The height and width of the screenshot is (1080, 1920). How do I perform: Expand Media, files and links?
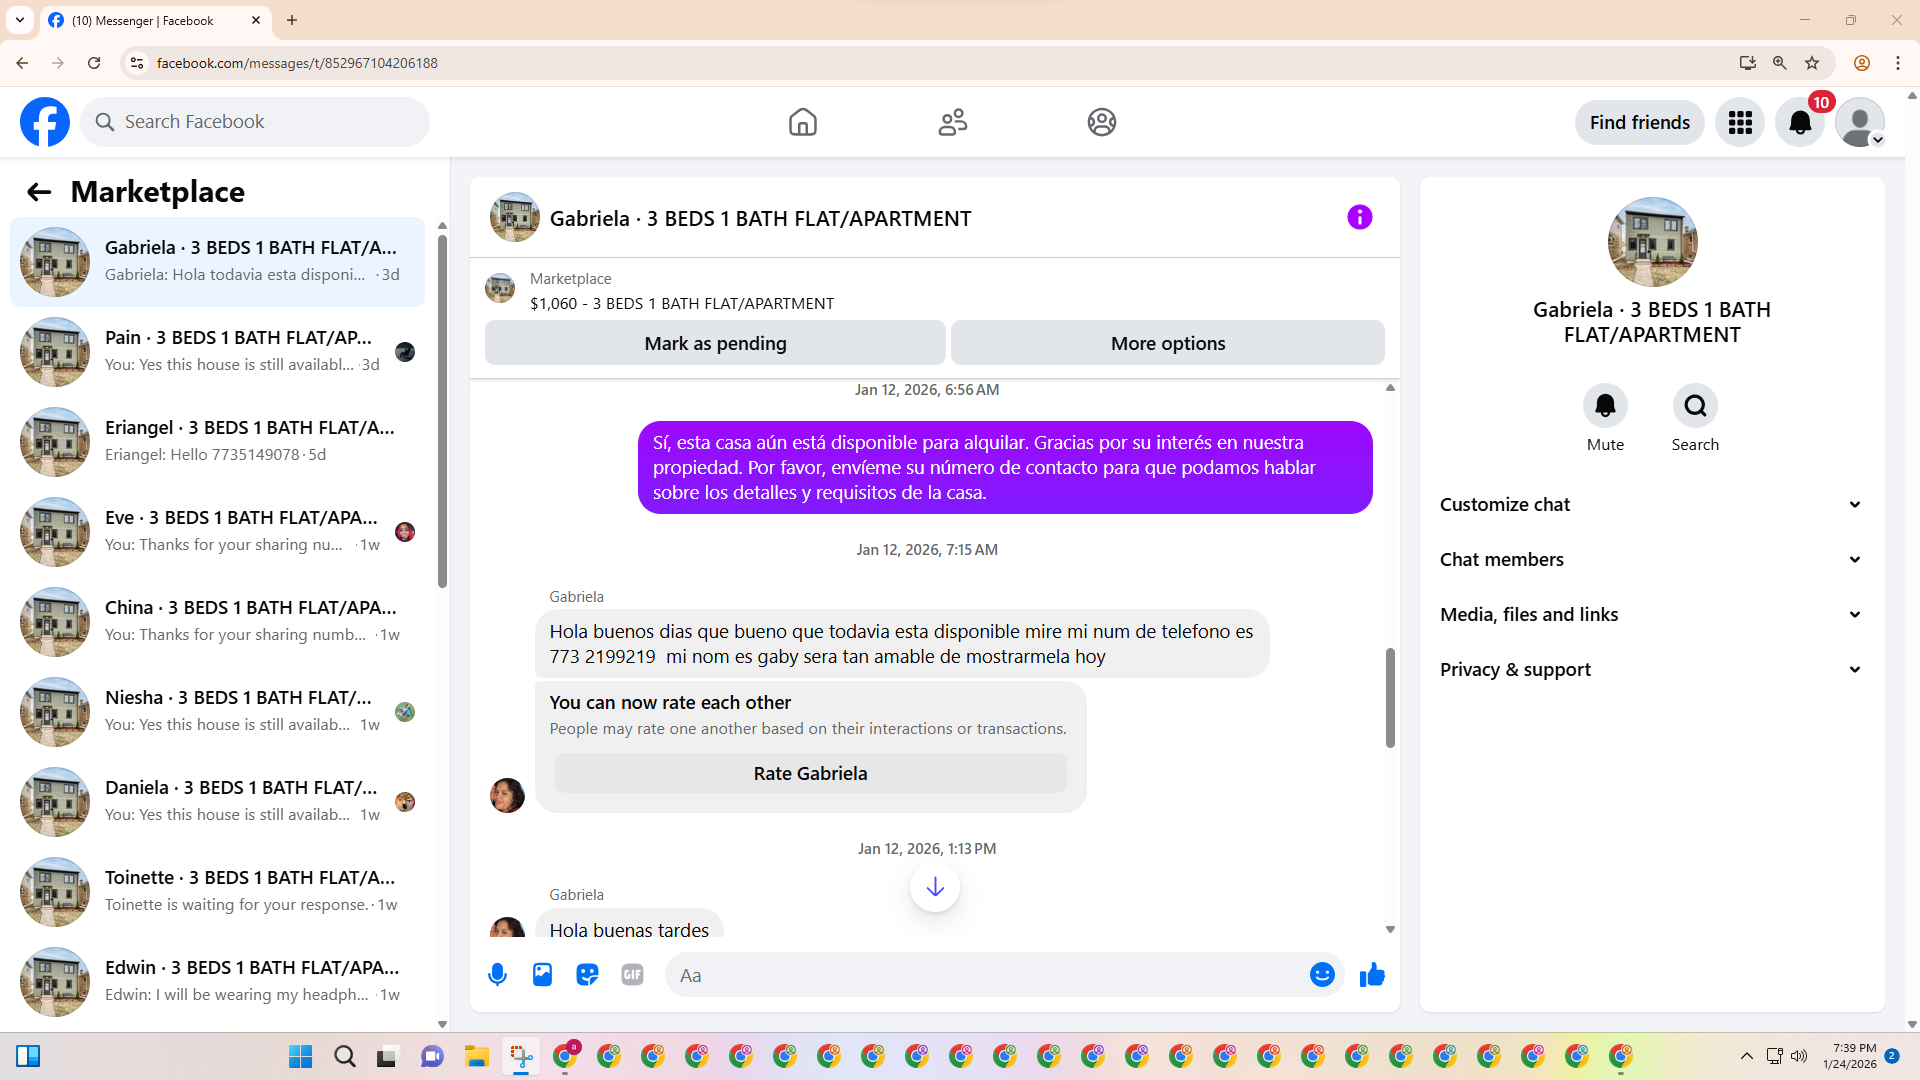tap(1650, 615)
